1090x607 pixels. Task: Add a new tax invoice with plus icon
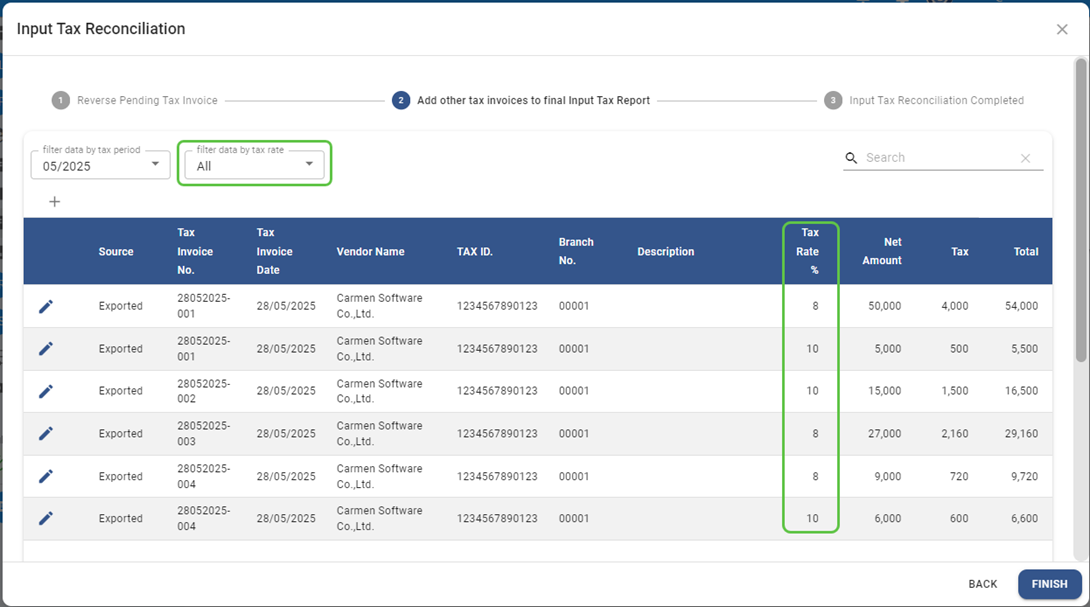(55, 202)
